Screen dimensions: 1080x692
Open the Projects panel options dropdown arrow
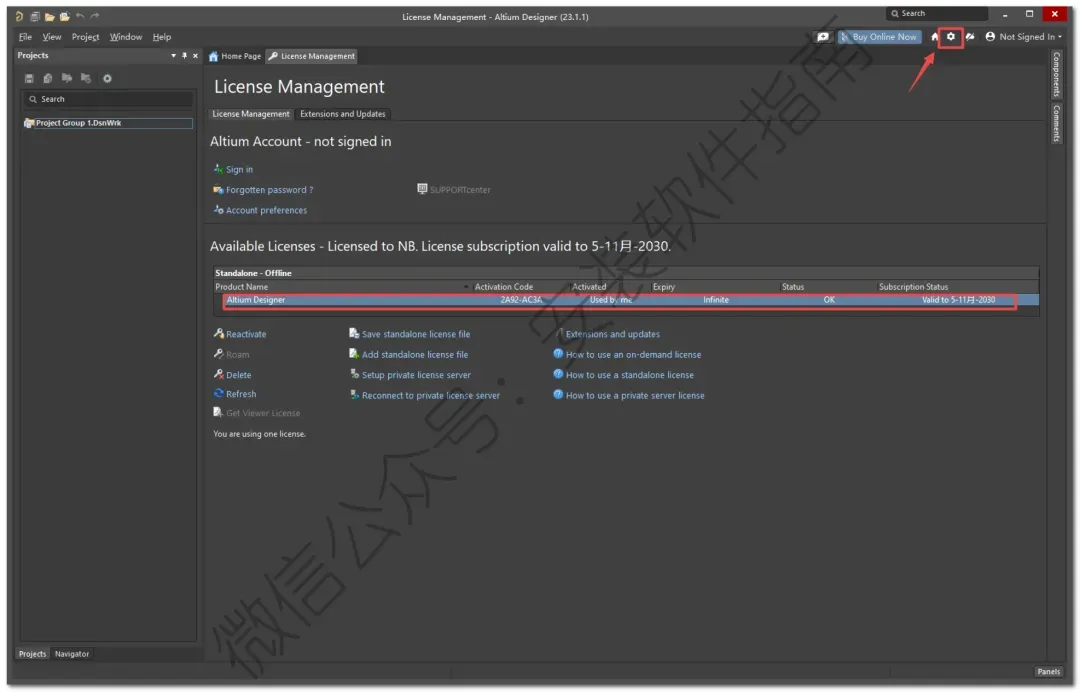click(173, 56)
